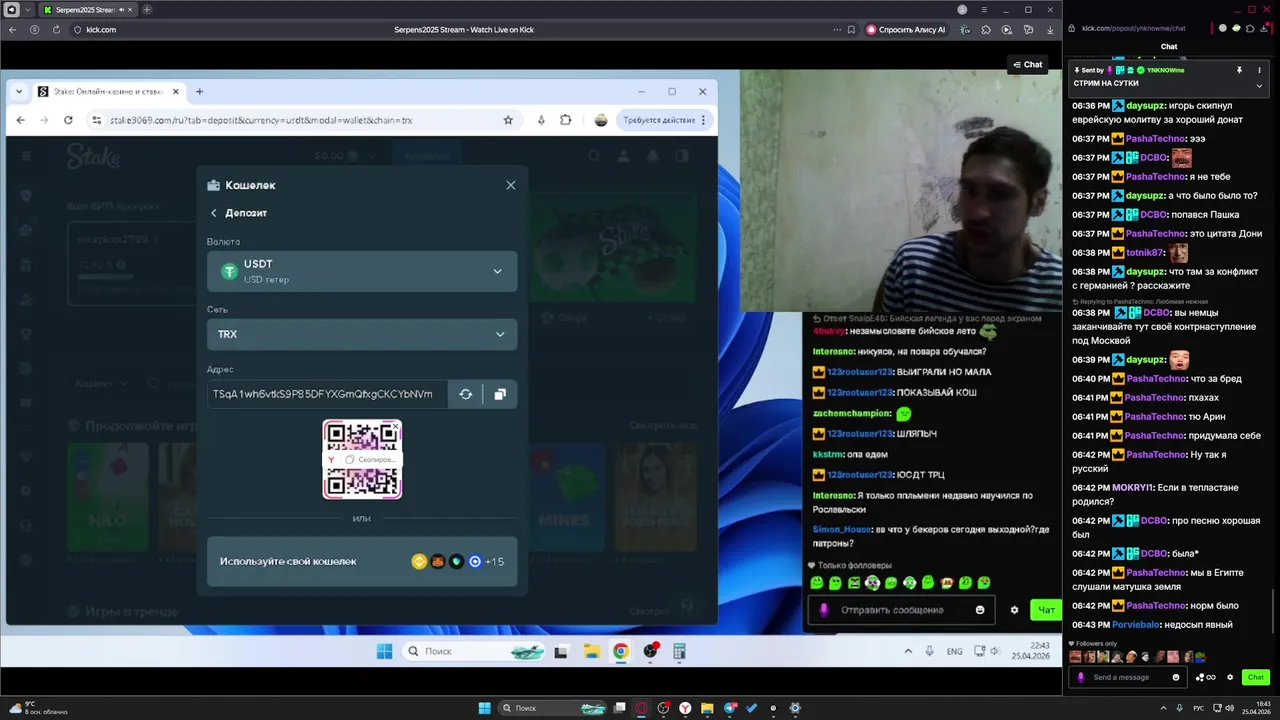Click username PashaTechno at 06:42 Ну так я русский
Image resolution: width=1280 pixels, height=720 pixels.
(x=1155, y=455)
